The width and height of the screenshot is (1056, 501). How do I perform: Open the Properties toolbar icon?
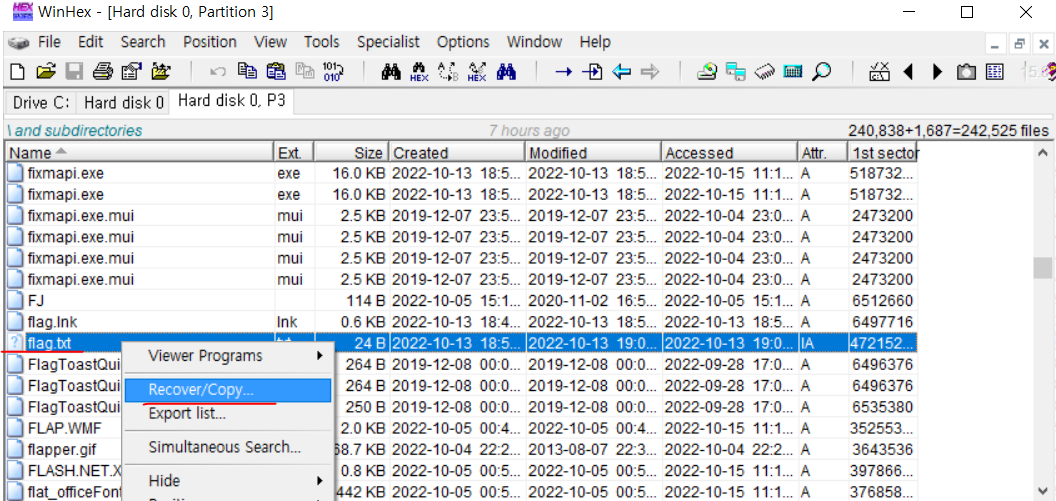pyautogui.click(x=131, y=71)
